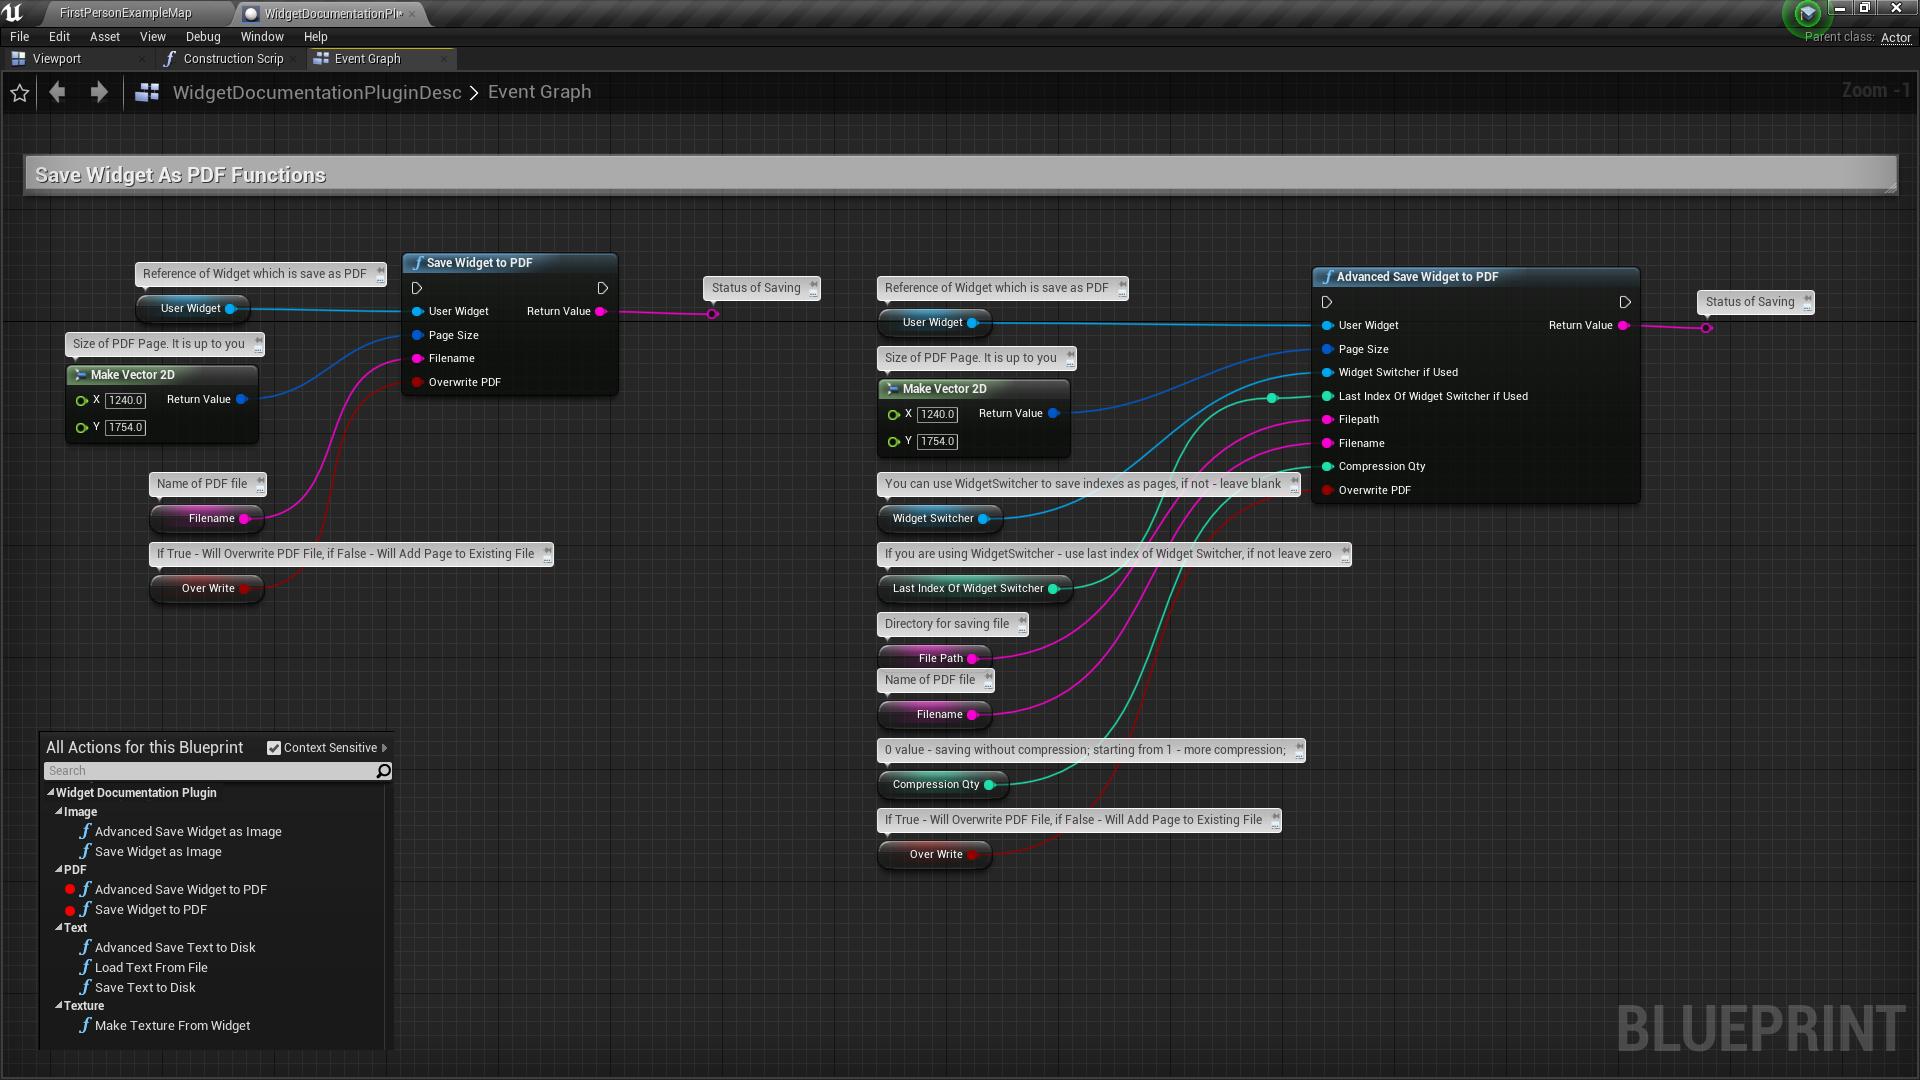Screen dimensions: 1920x1080
Task: Click right Make Vector 2D Y value 1754.0
Action: coord(938,442)
